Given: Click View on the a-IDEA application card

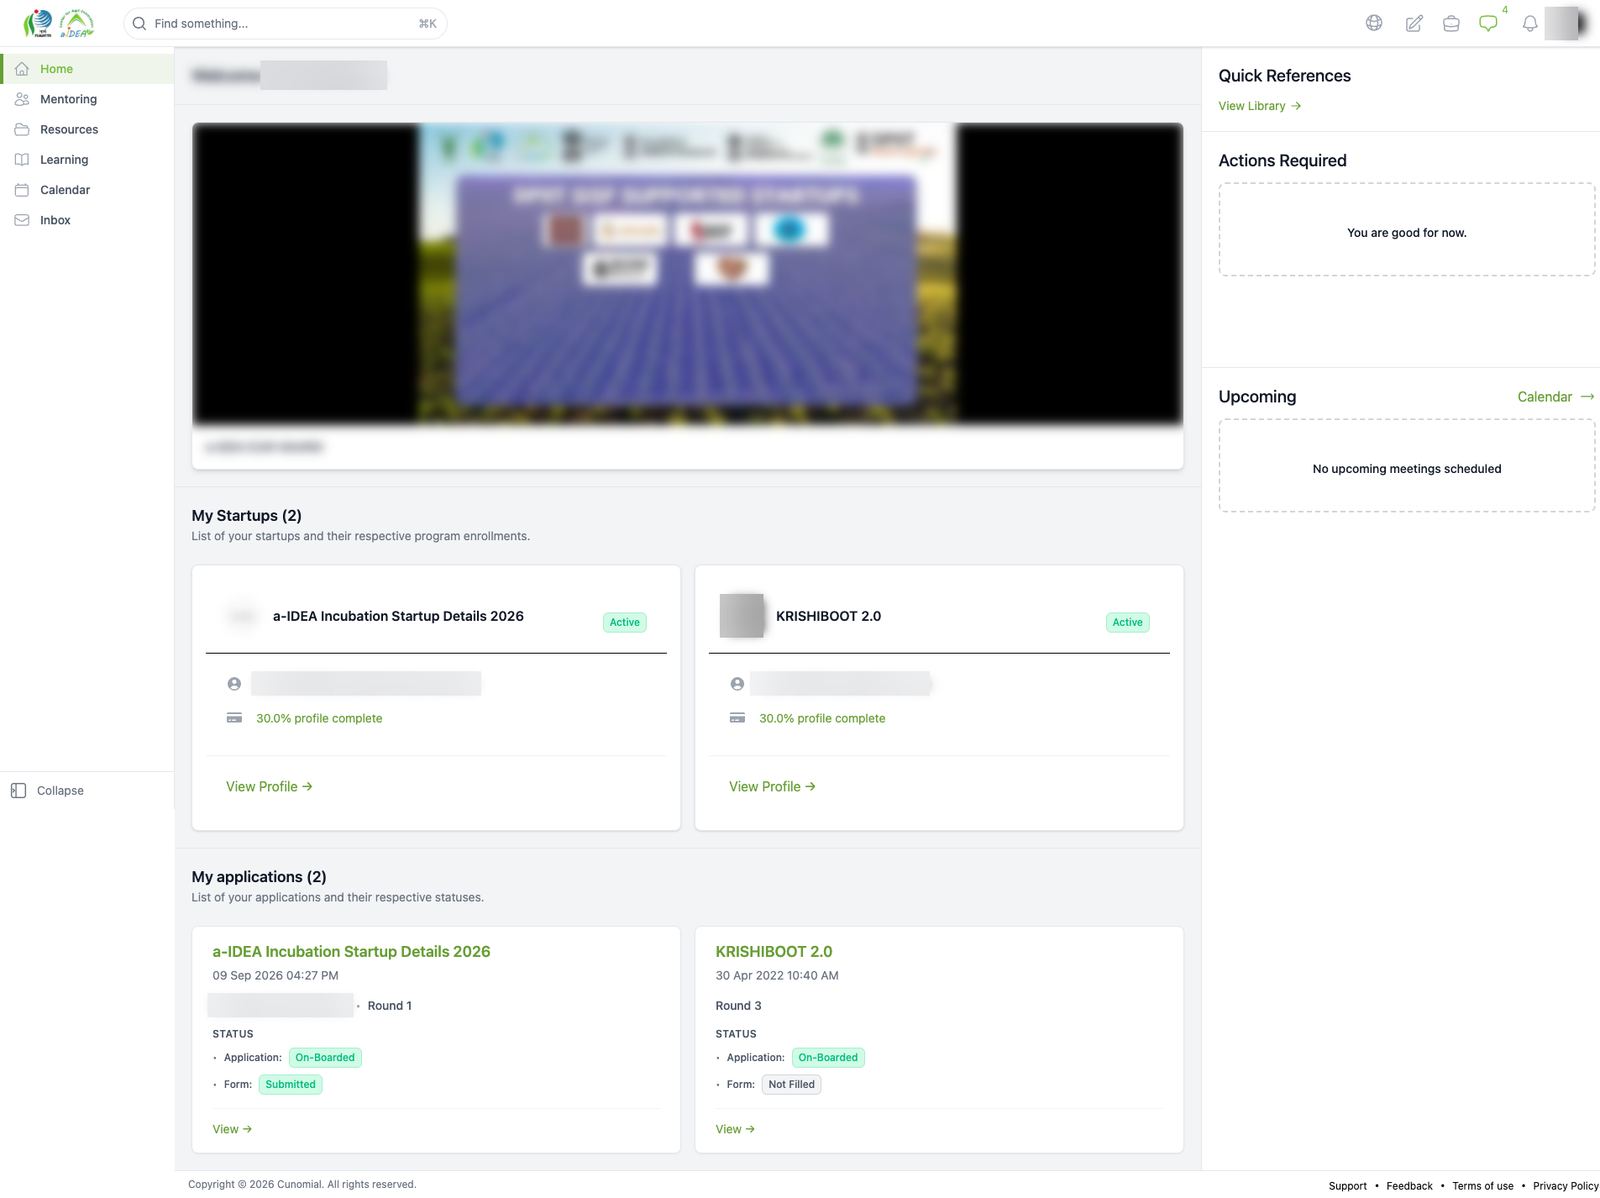Looking at the screenshot, I should pyautogui.click(x=232, y=1129).
